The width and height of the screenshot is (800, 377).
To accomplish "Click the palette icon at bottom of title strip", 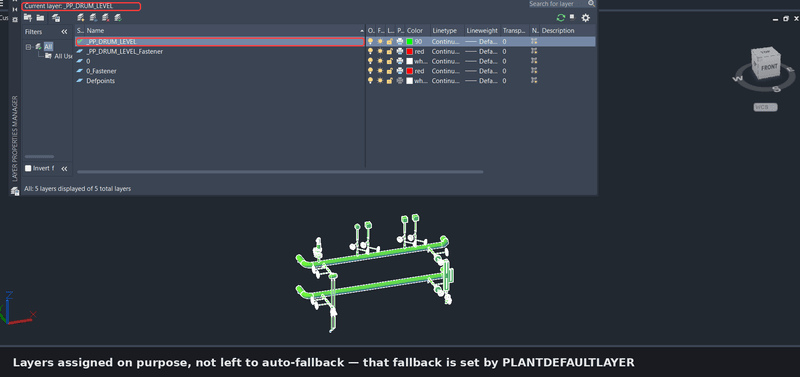I will [x=15, y=191].
